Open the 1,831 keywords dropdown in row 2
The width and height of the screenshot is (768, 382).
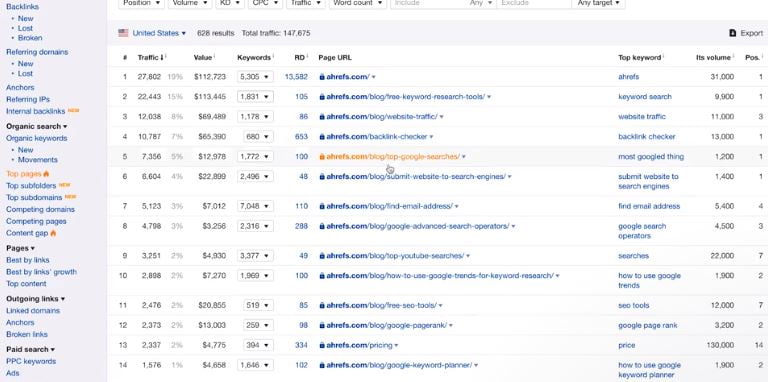(x=255, y=97)
